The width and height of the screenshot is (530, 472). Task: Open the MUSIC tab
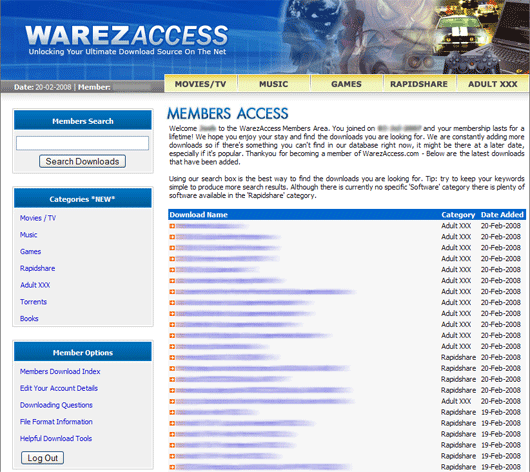pyautogui.click(x=274, y=84)
